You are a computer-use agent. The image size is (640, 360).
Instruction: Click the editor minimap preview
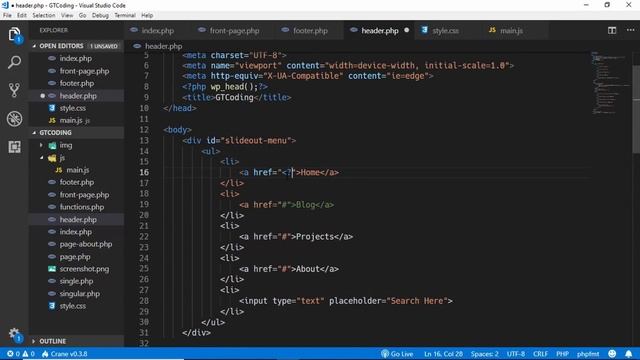click(610, 83)
